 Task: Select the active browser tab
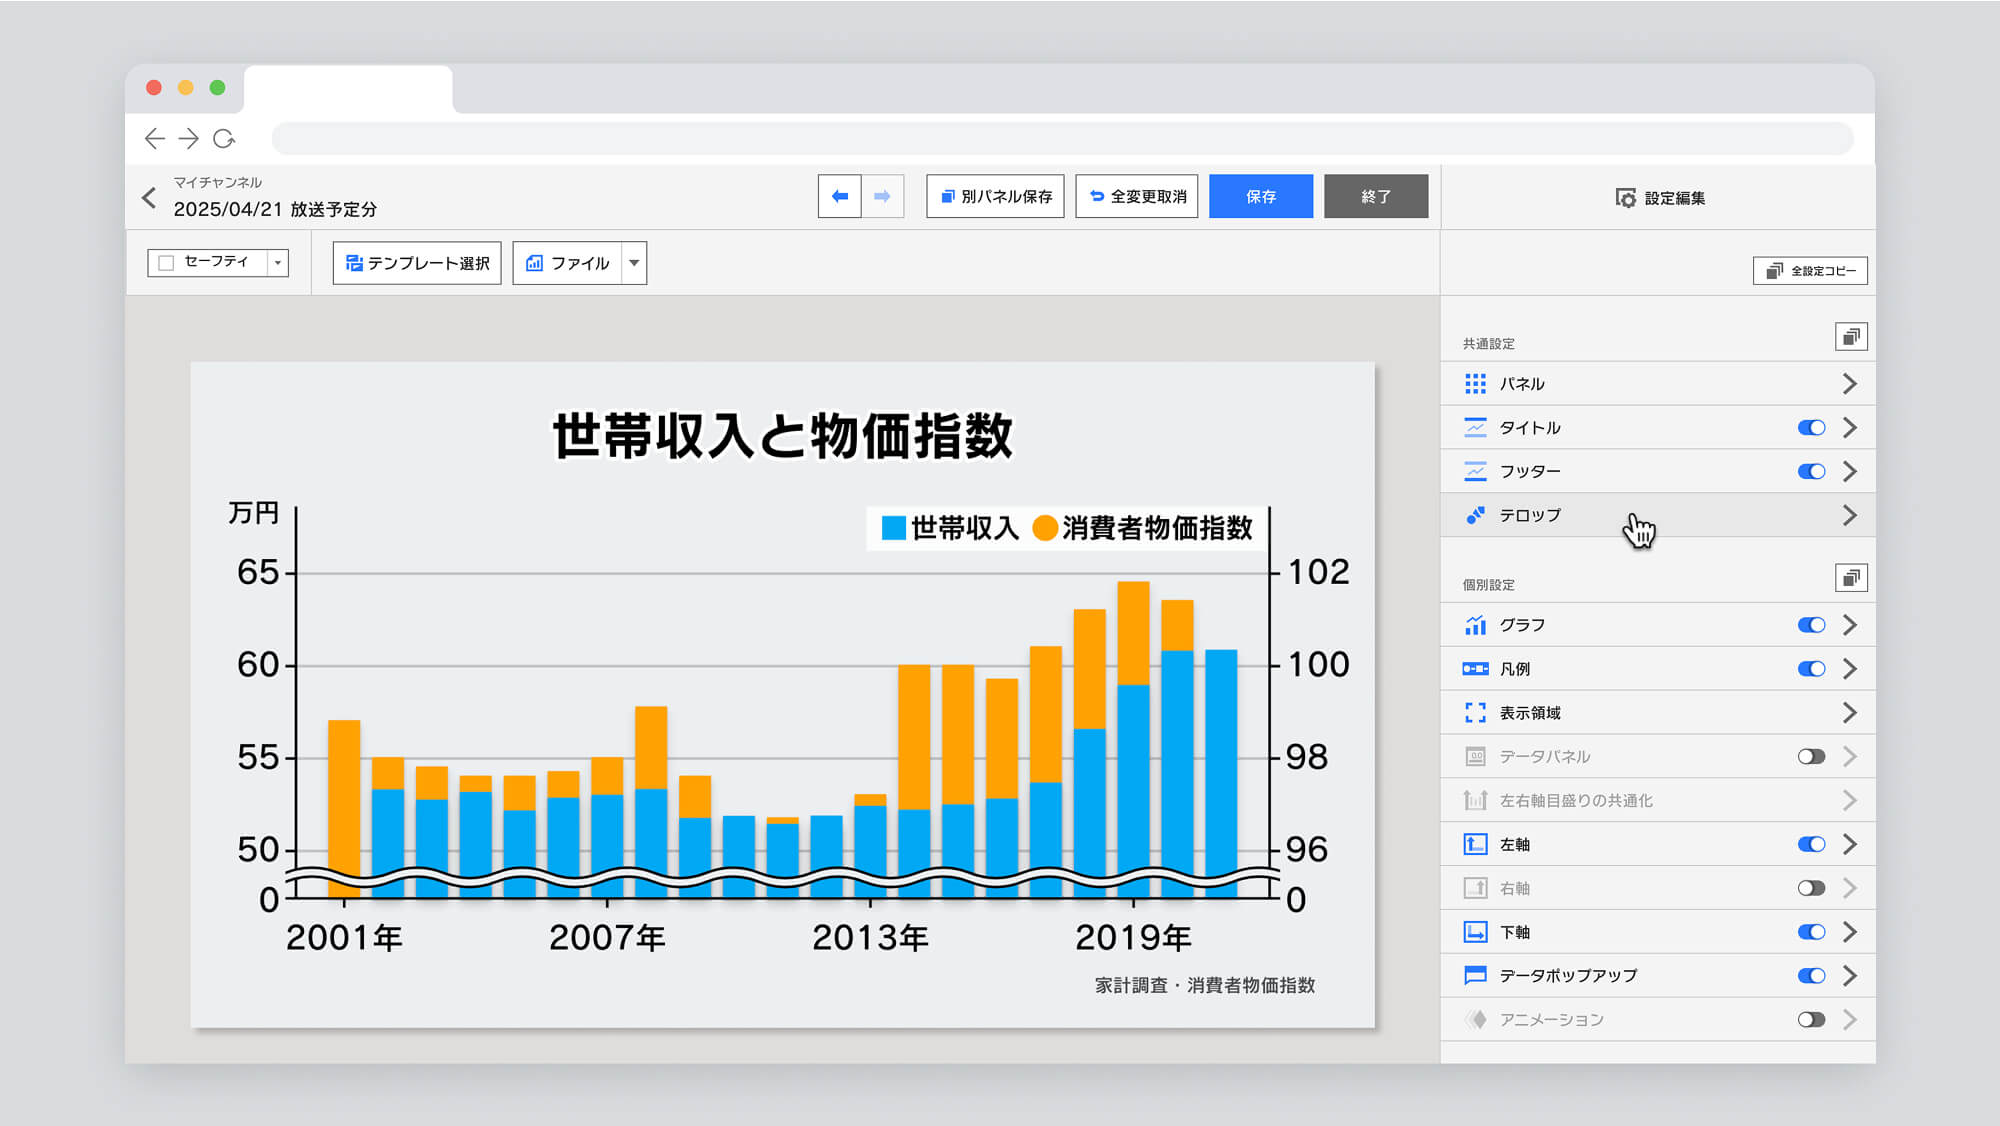pyautogui.click(x=348, y=90)
